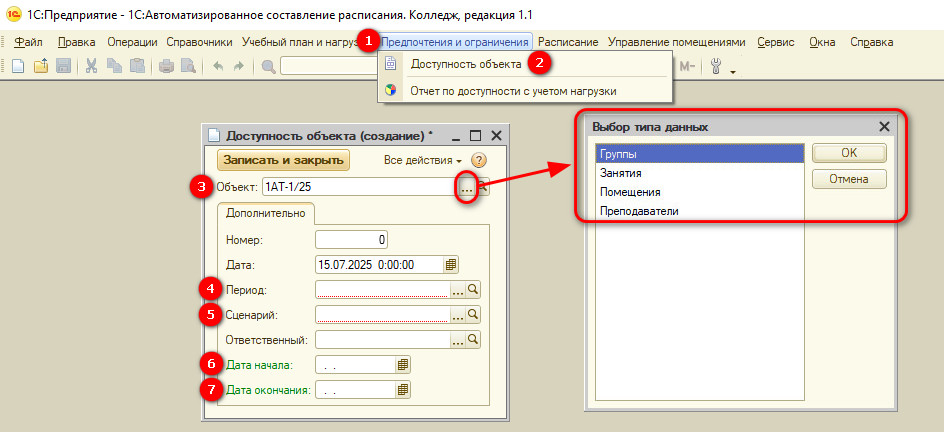Click the Записать и закрыть button
The height and width of the screenshot is (432, 944).
tap(283, 160)
